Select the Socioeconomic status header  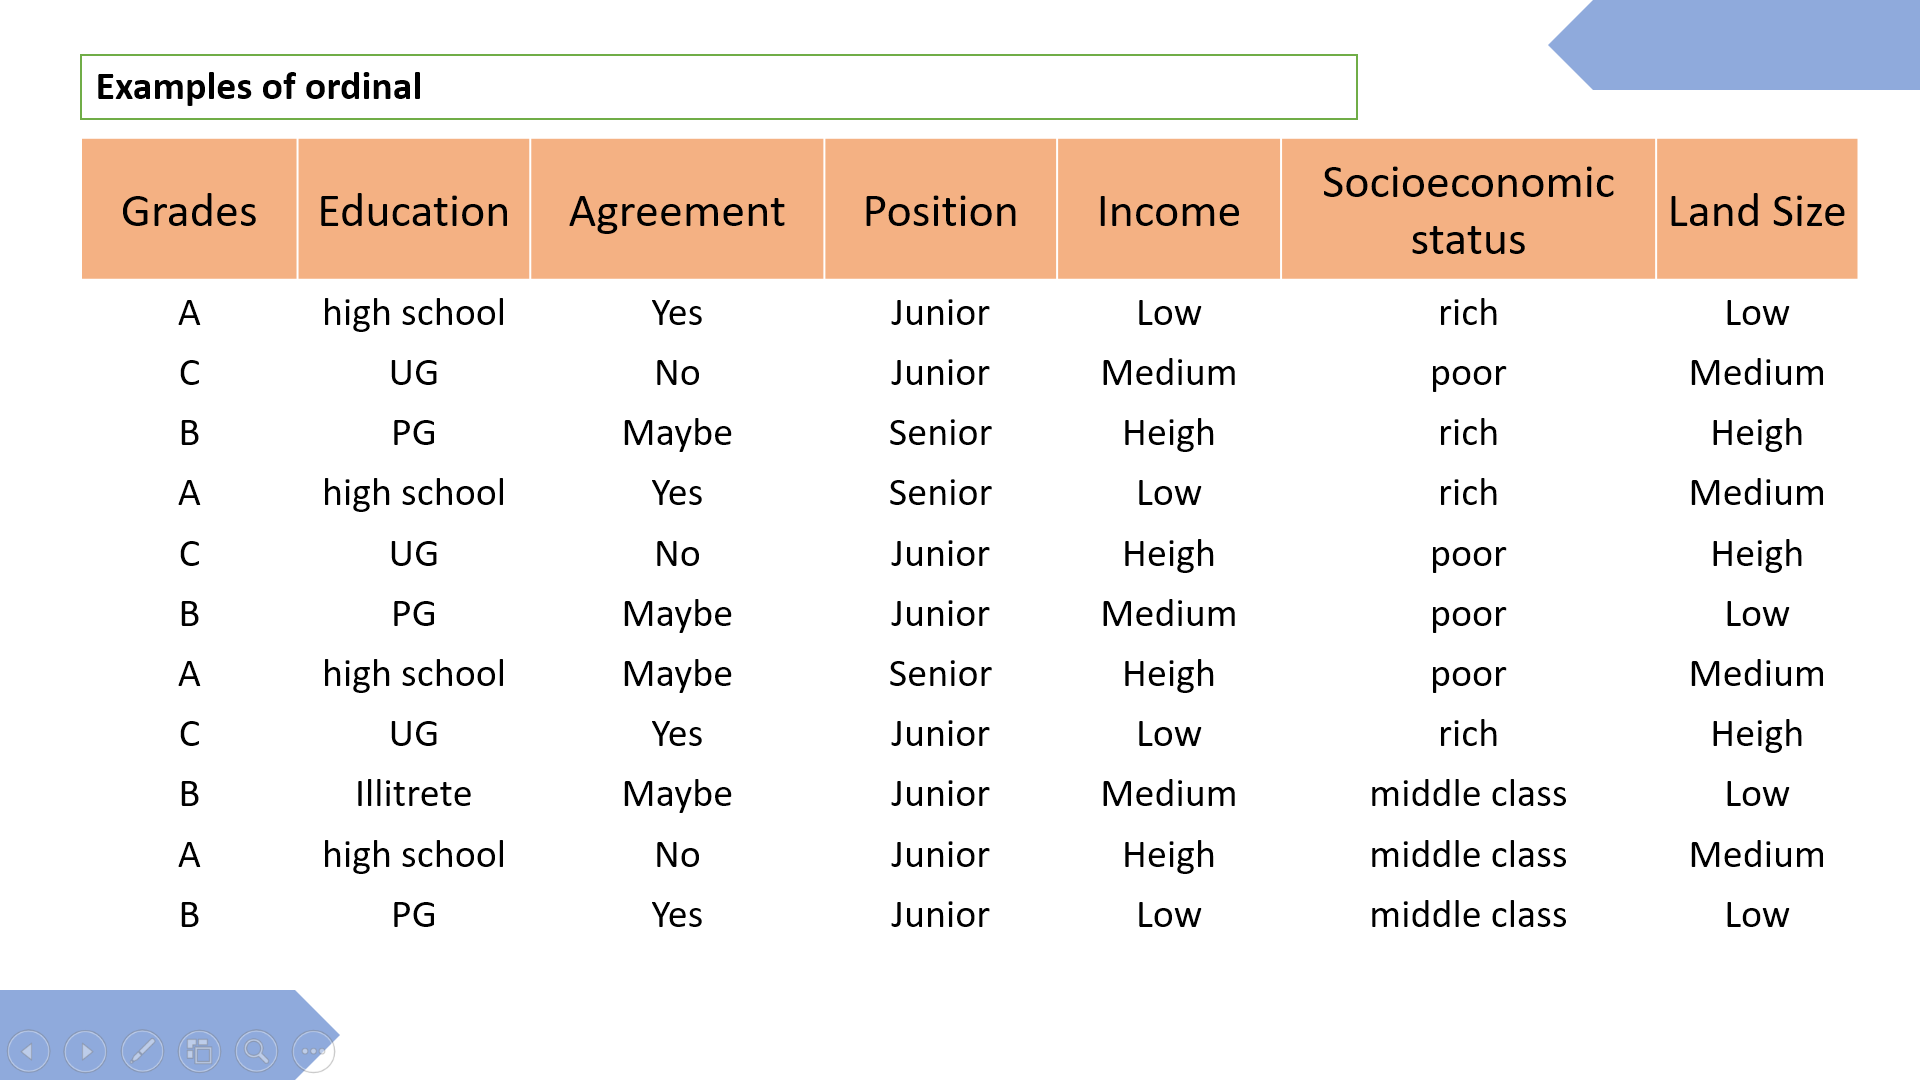(1467, 210)
